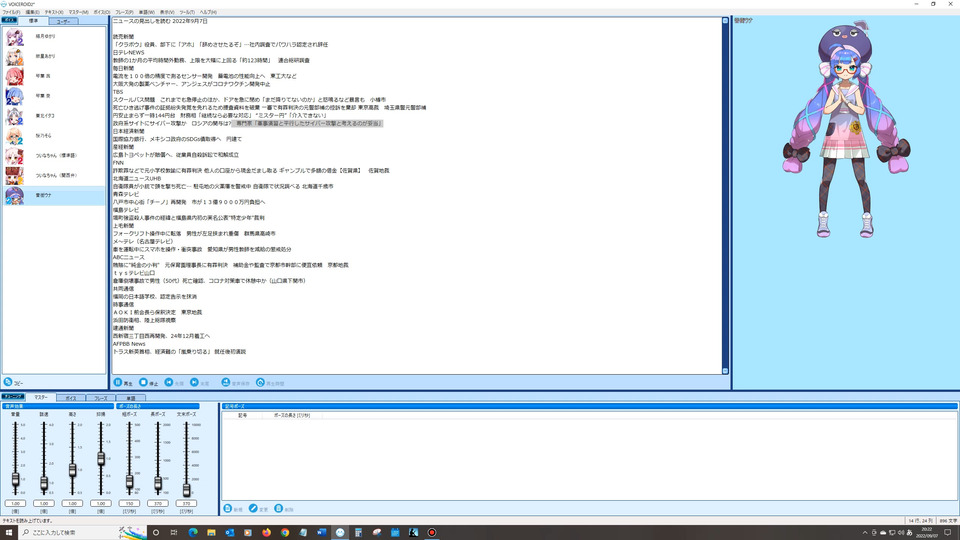Click the 音声保存 save audio icon
Viewport: 960px width, 540px height.
(225, 383)
